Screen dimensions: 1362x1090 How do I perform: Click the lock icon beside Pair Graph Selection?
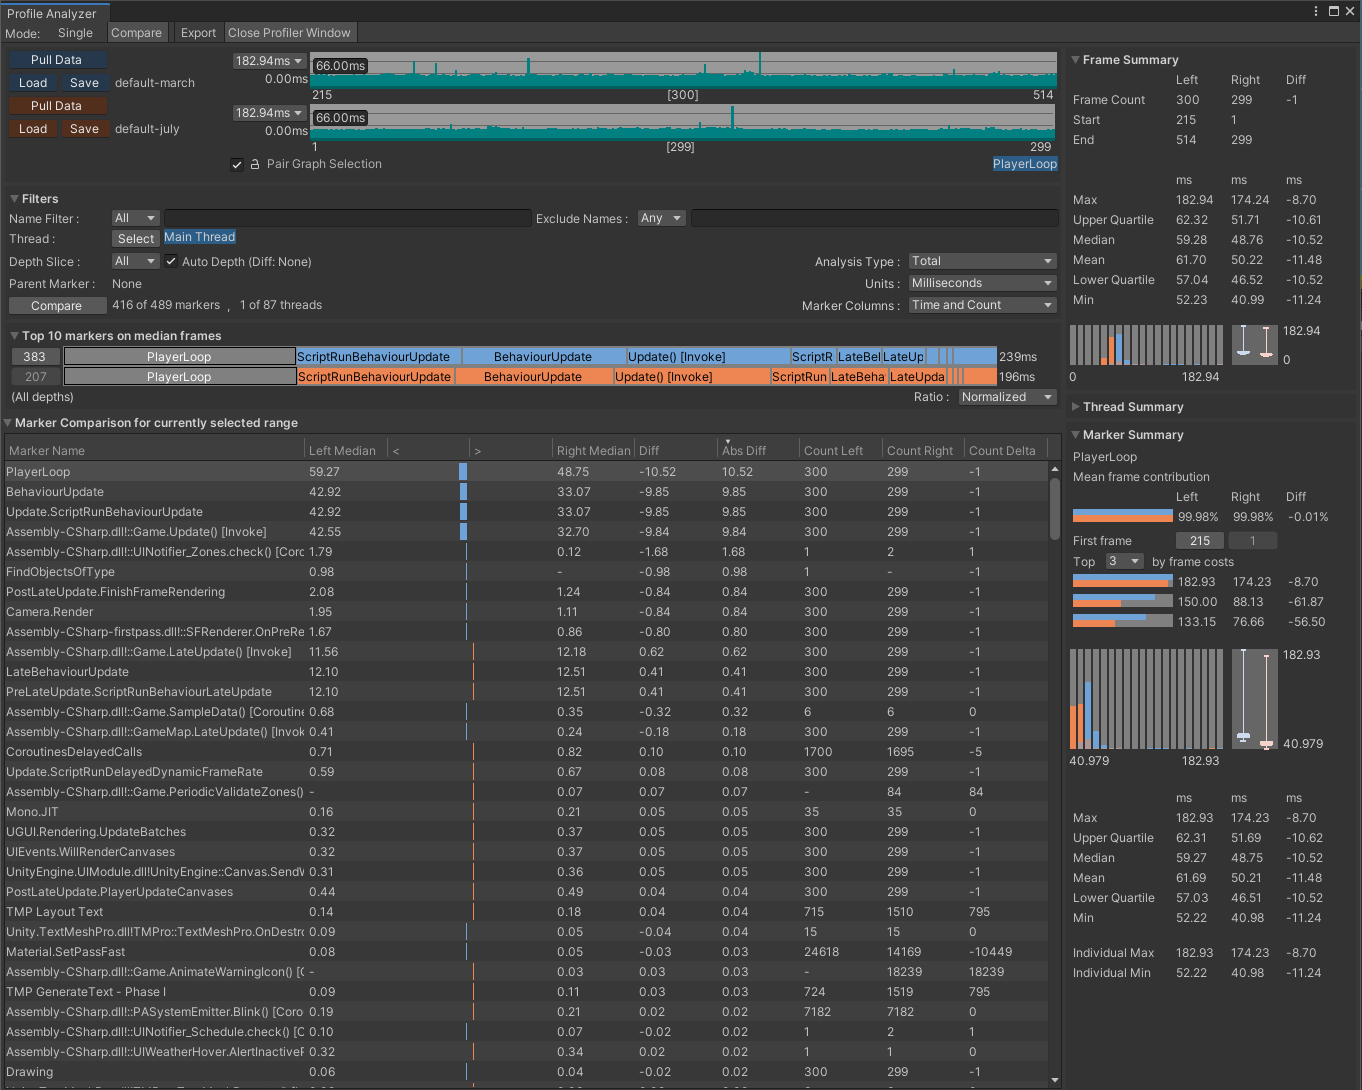(x=255, y=164)
